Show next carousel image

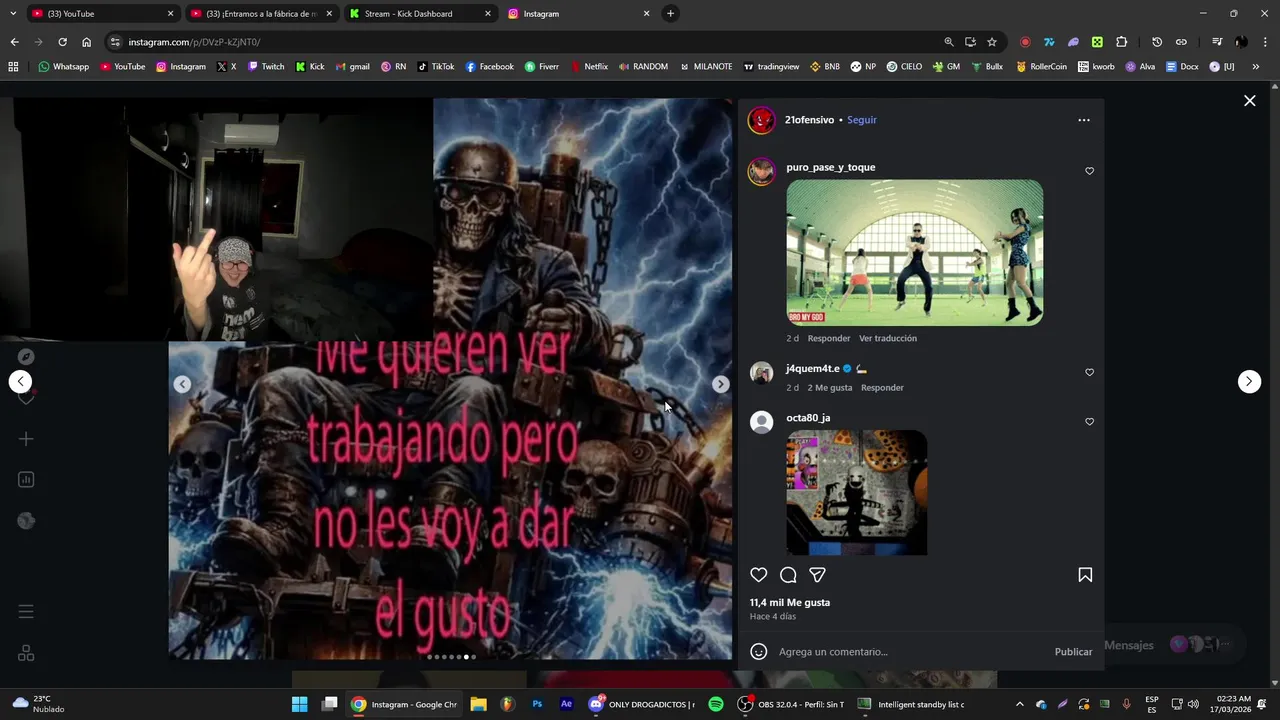[720, 384]
